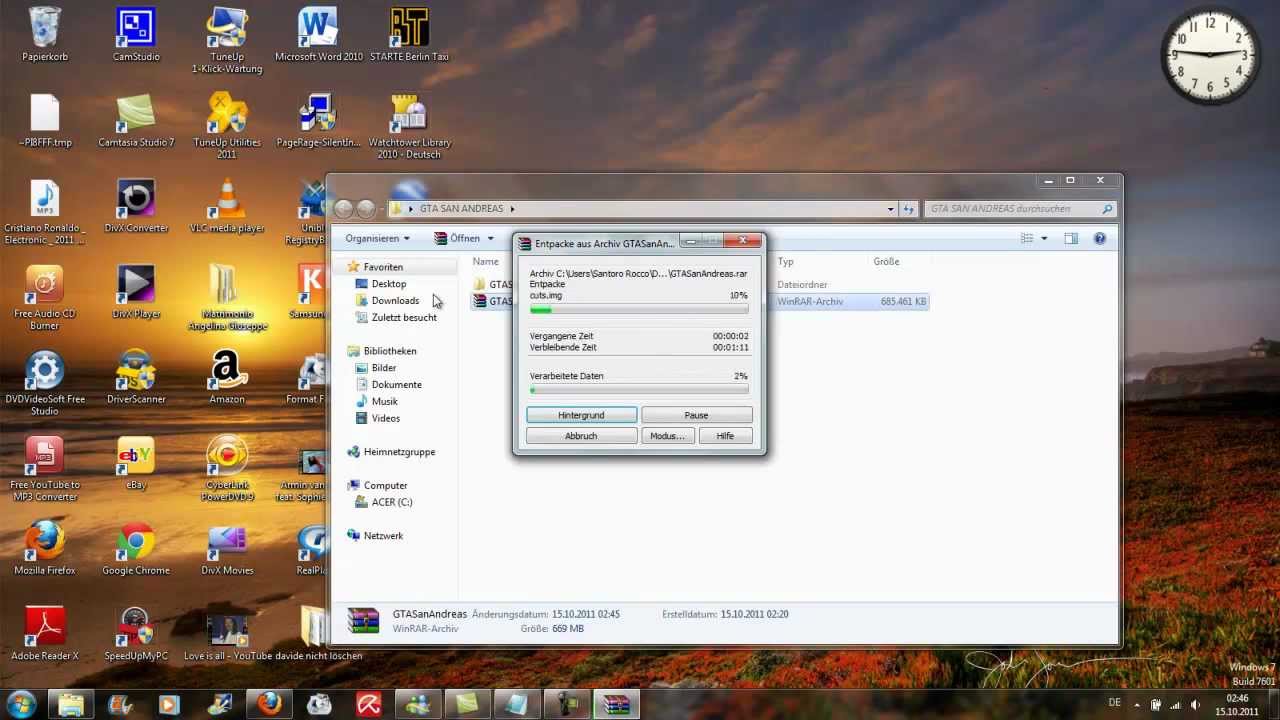Cancel extraction with the Abbruch button
Viewport: 1280px width, 720px height.
click(581, 436)
